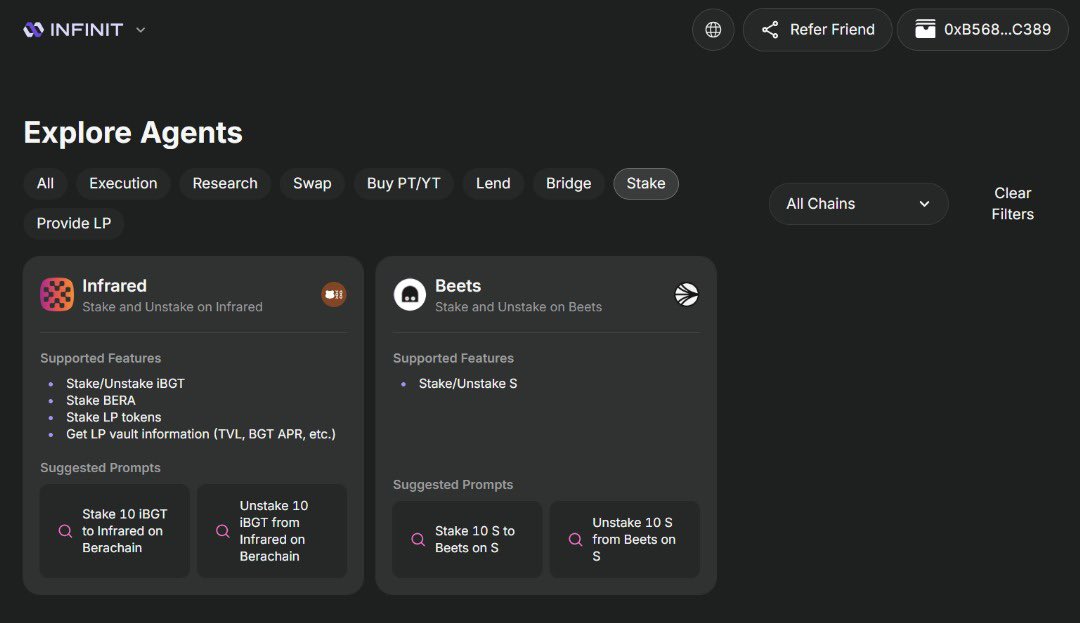Select the Research filter tab
1080x623 pixels.
225,184
